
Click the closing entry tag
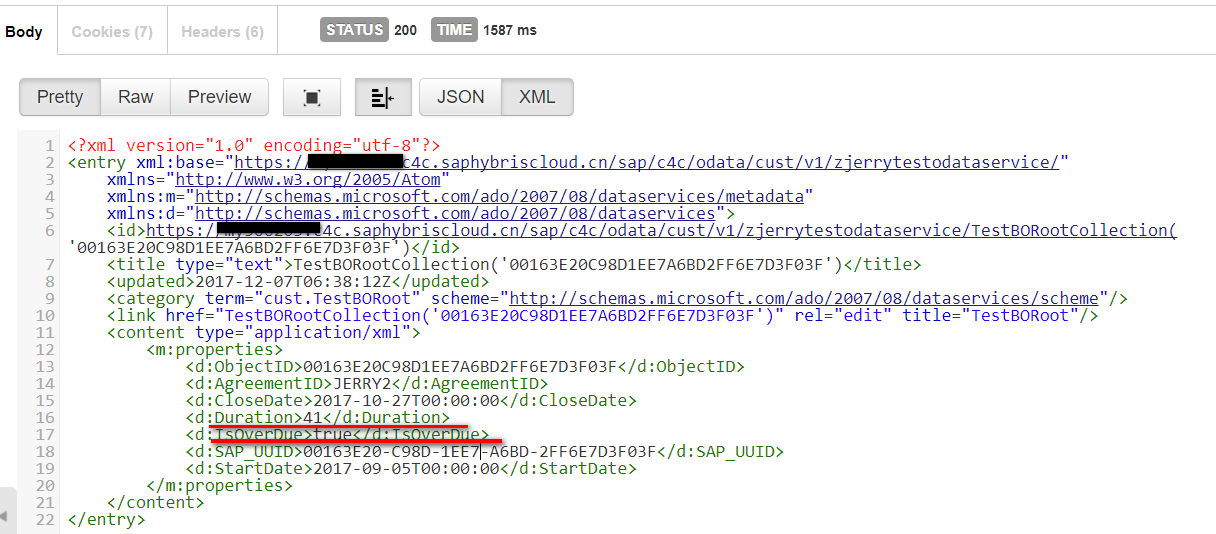pos(106,520)
